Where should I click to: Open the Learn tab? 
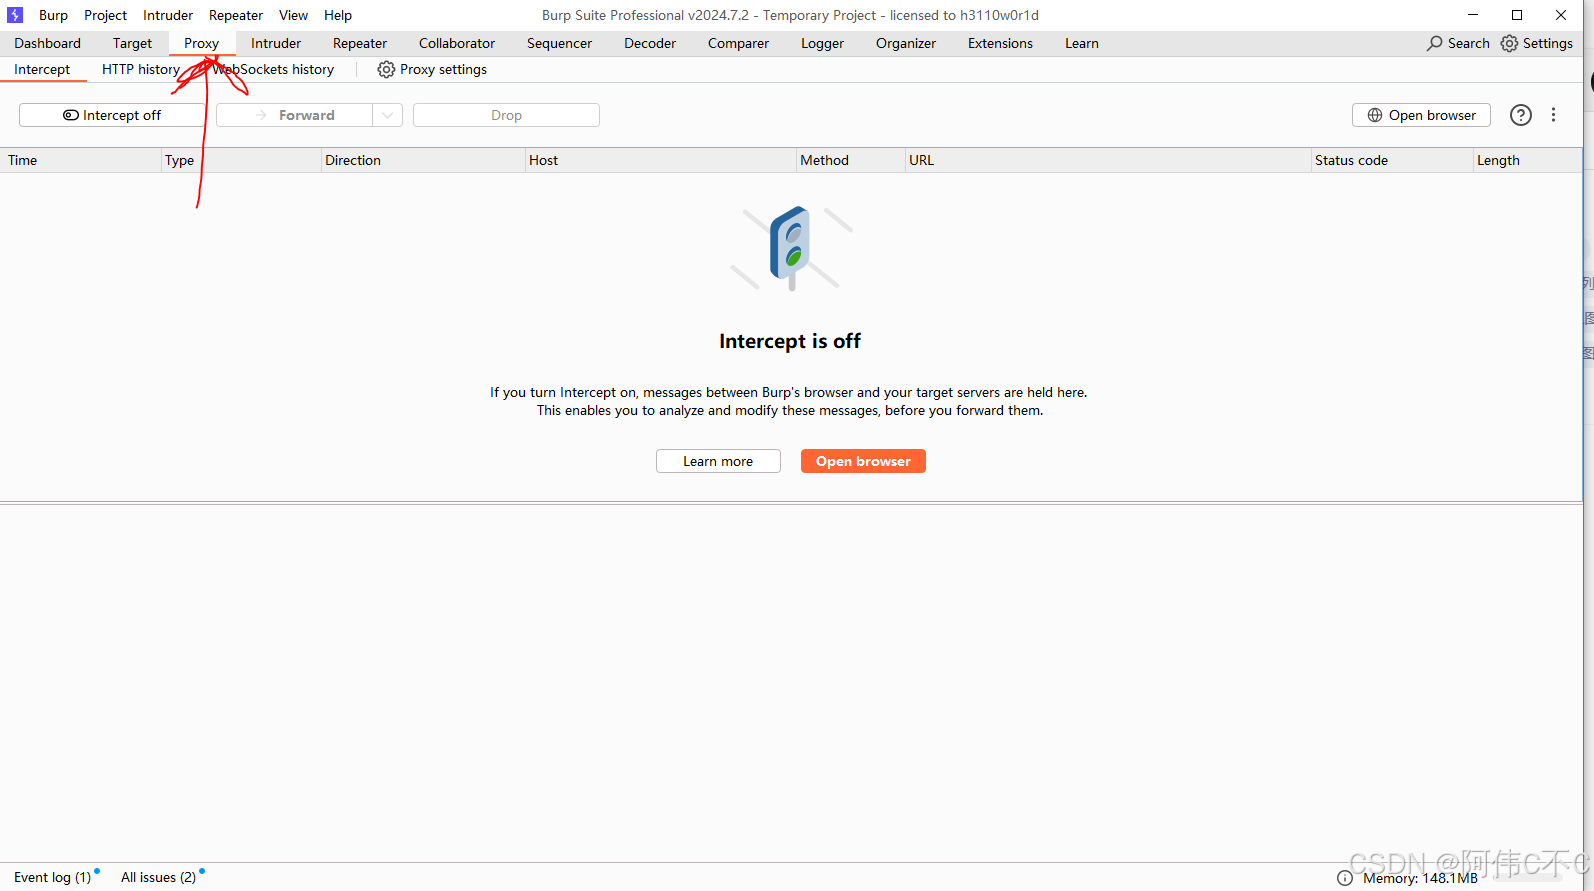[x=1081, y=43]
